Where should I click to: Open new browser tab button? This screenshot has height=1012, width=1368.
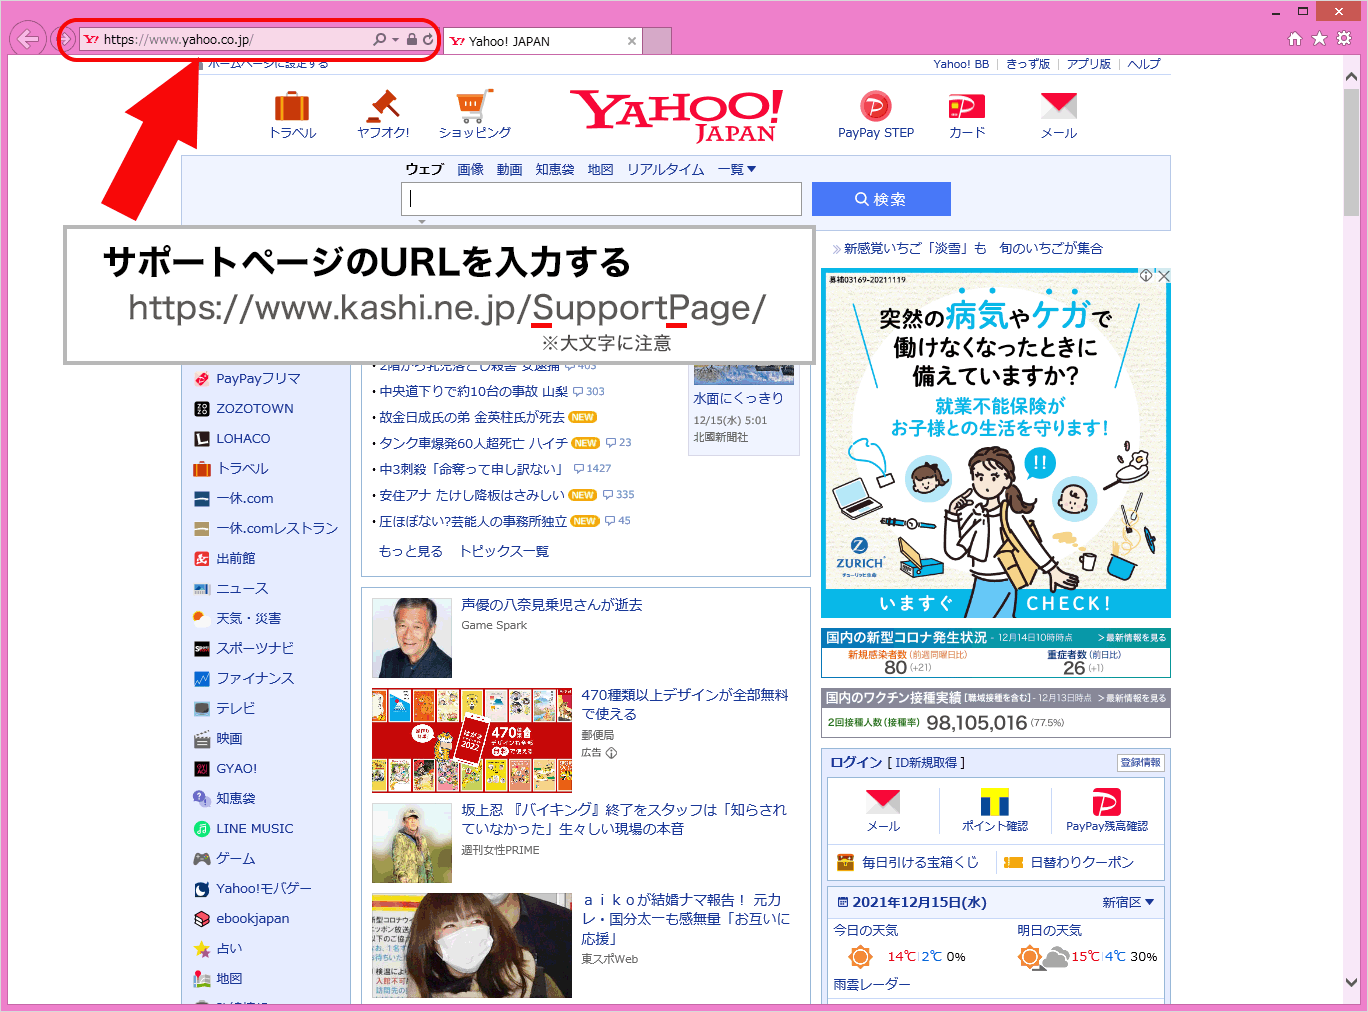(x=657, y=41)
